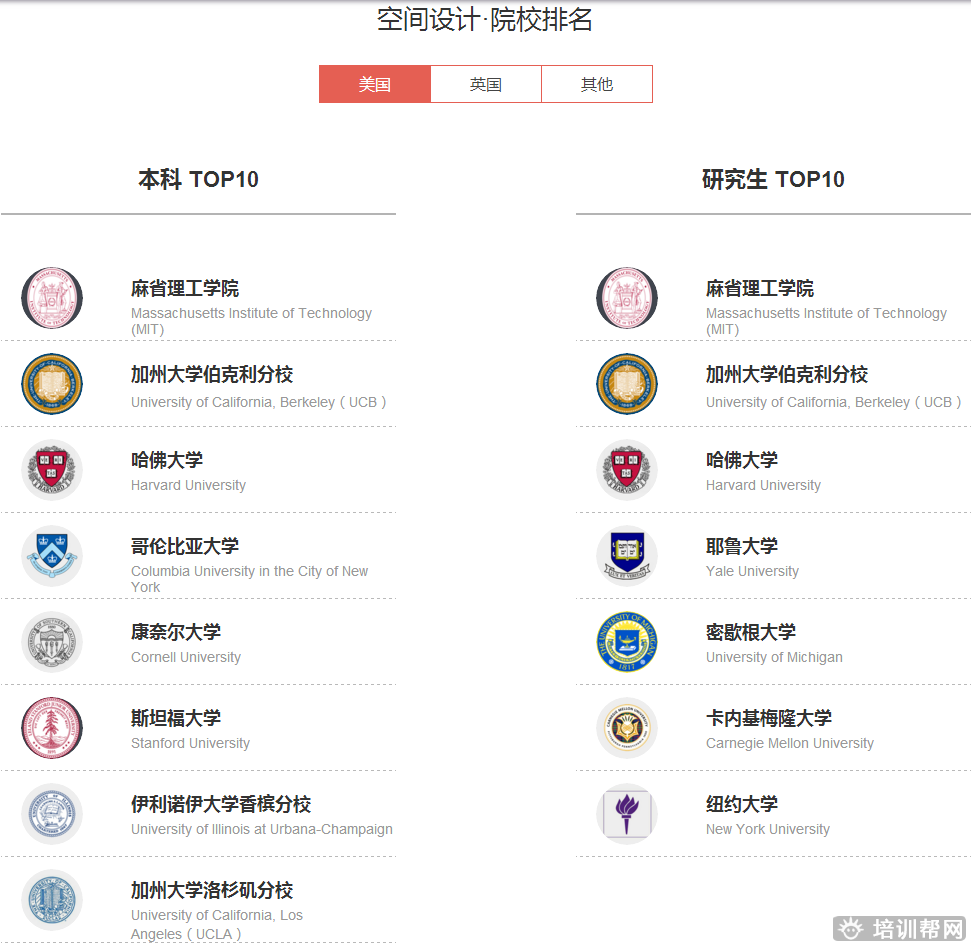The width and height of the screenshot is (971, 946).
Task: Open 纽约大学 entry
Action: pos(742,805)
